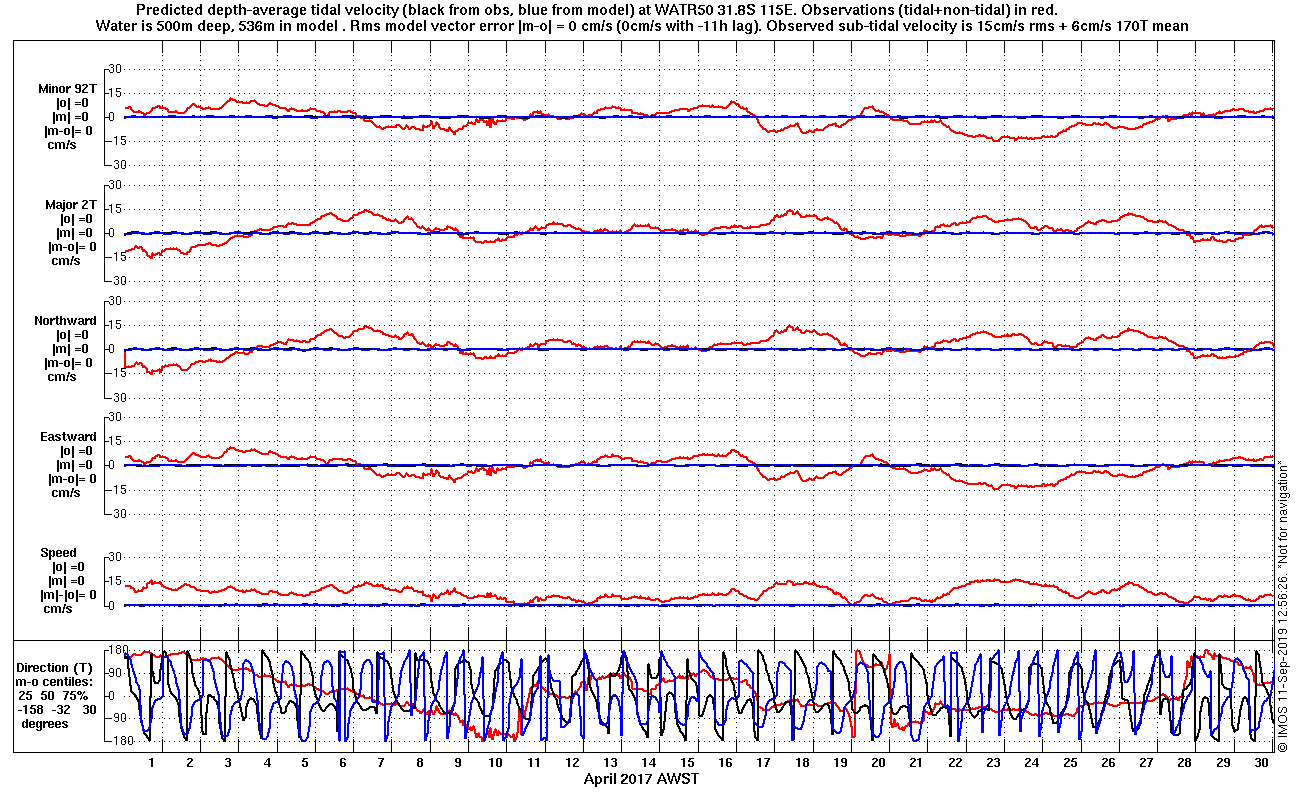Click the '|m|-|o|= 0' text under Speed
Screen dimensions: 1300x800
[x=67, y=594]
